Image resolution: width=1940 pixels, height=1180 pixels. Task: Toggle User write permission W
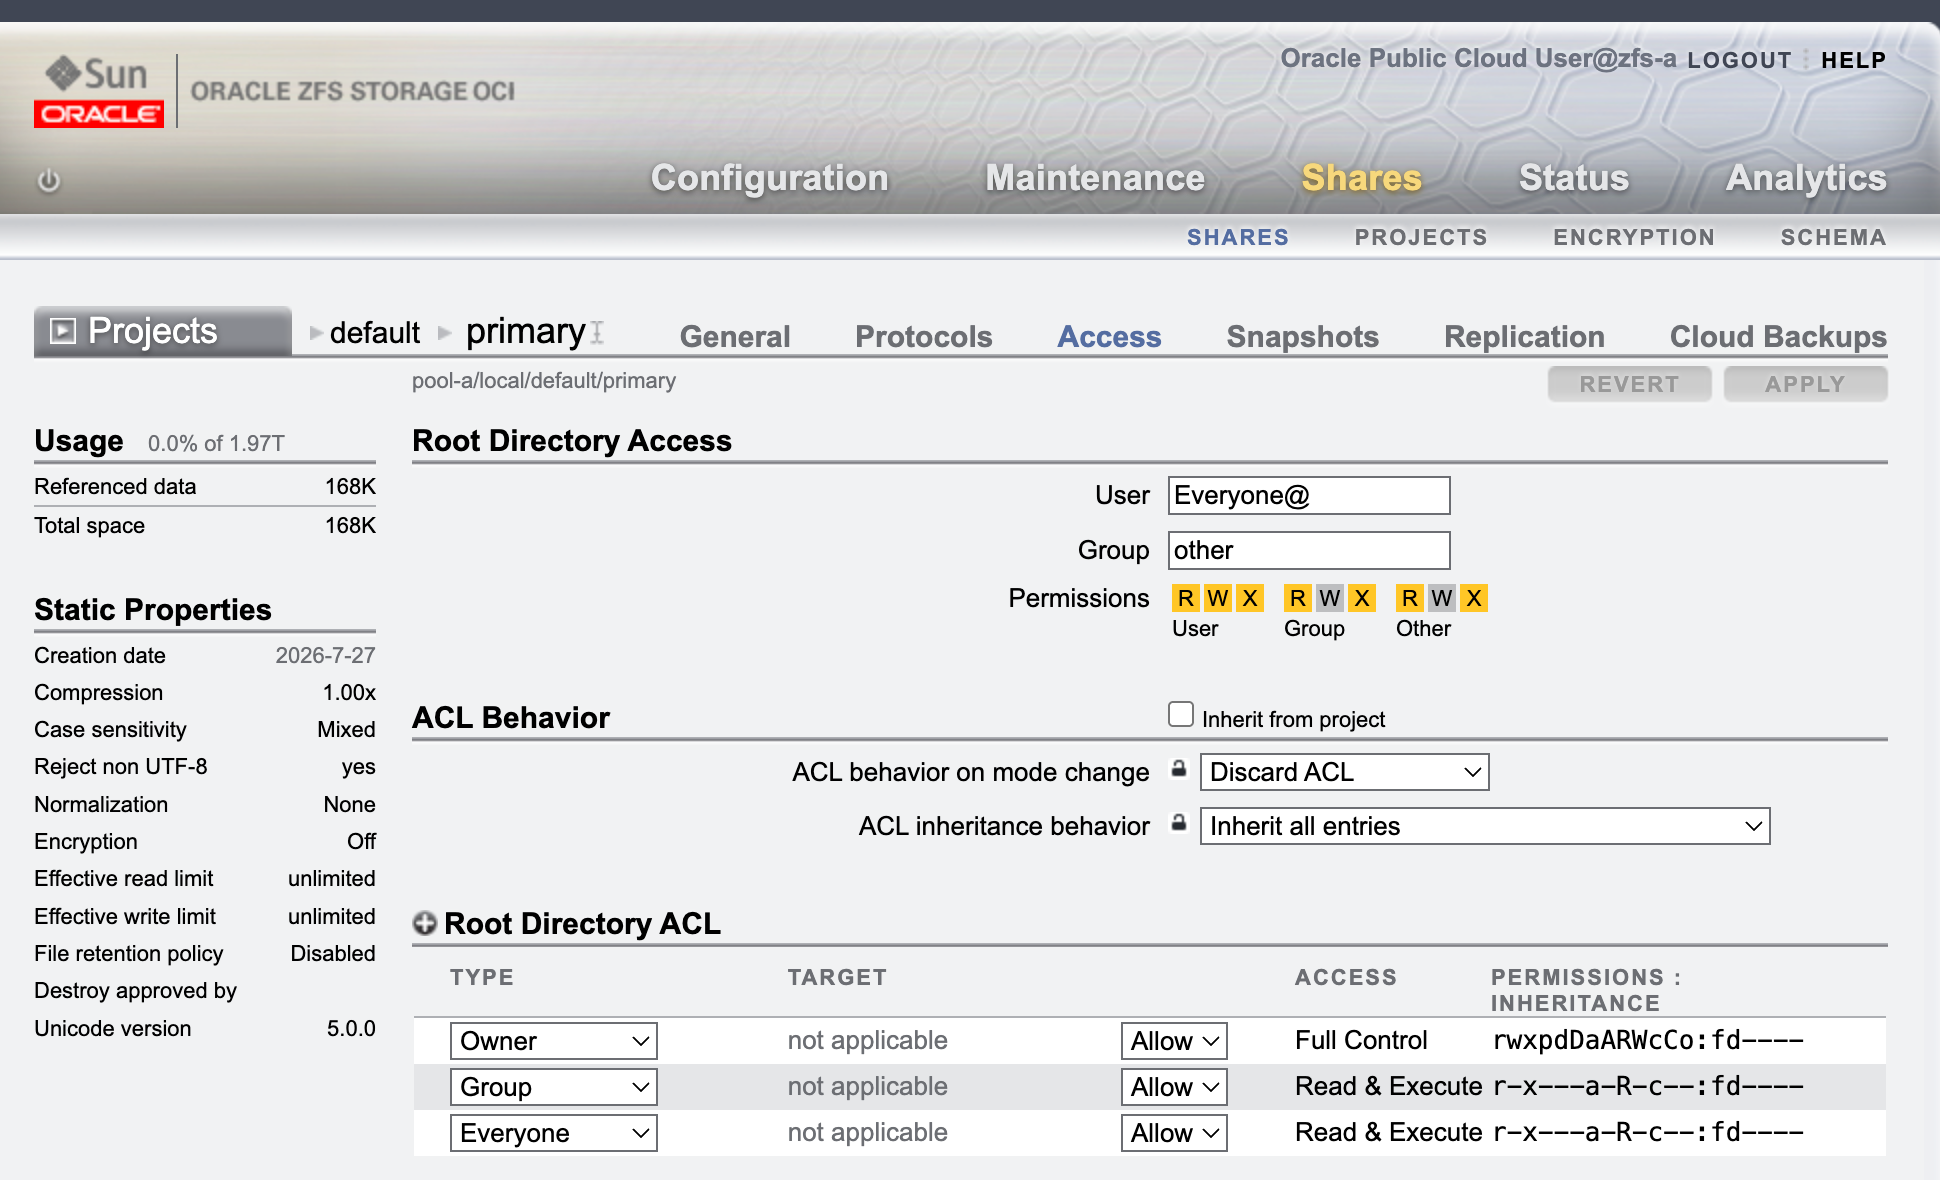[1218, 598]
